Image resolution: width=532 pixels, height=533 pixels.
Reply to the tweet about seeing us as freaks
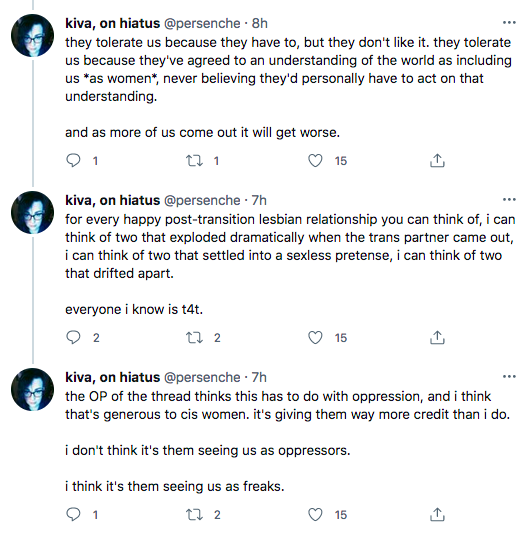click(x=73, y=514)
